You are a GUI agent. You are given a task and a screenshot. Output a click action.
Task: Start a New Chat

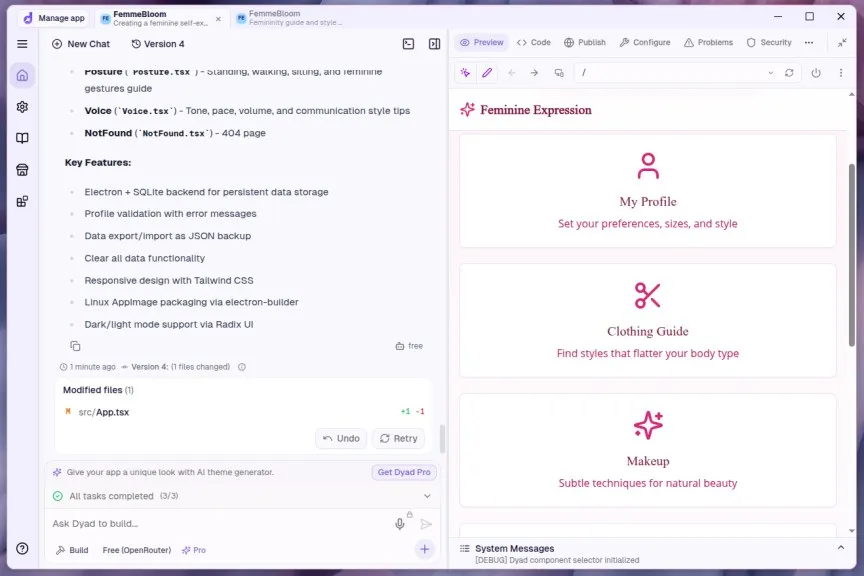(81, 44)
